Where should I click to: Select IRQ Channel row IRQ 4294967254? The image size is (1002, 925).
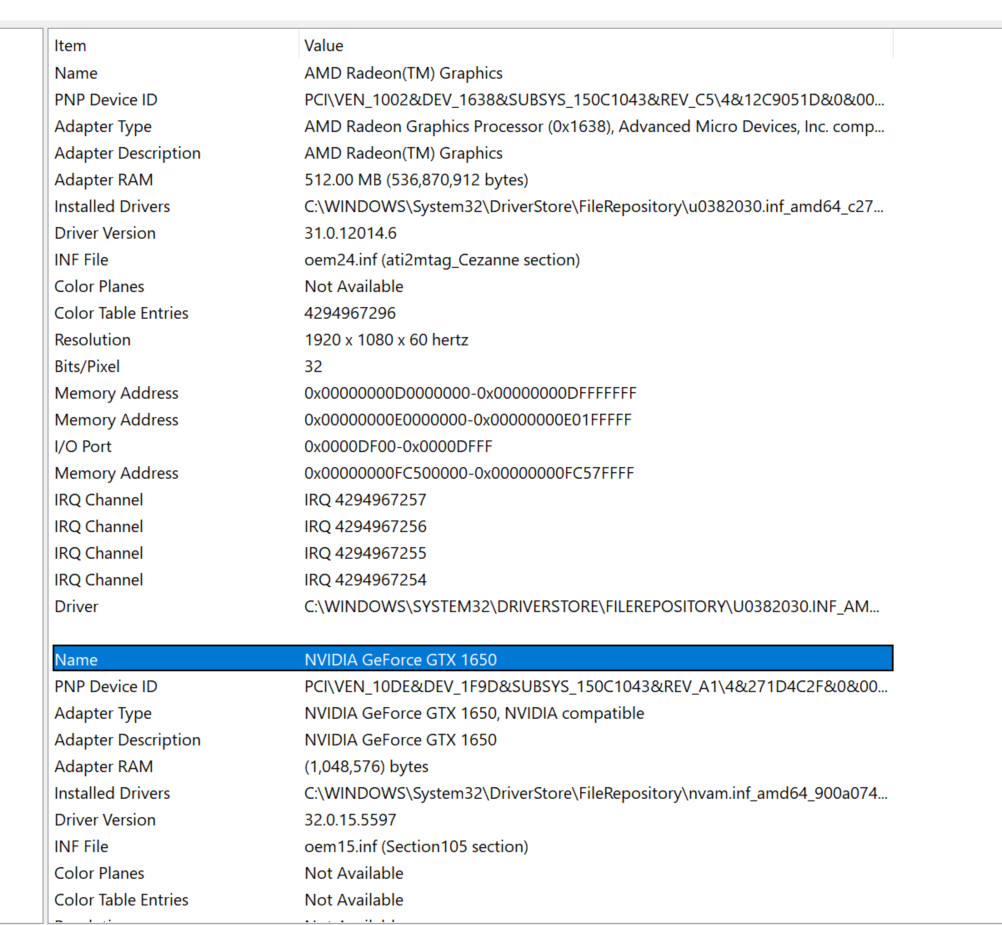click(473, 580)
